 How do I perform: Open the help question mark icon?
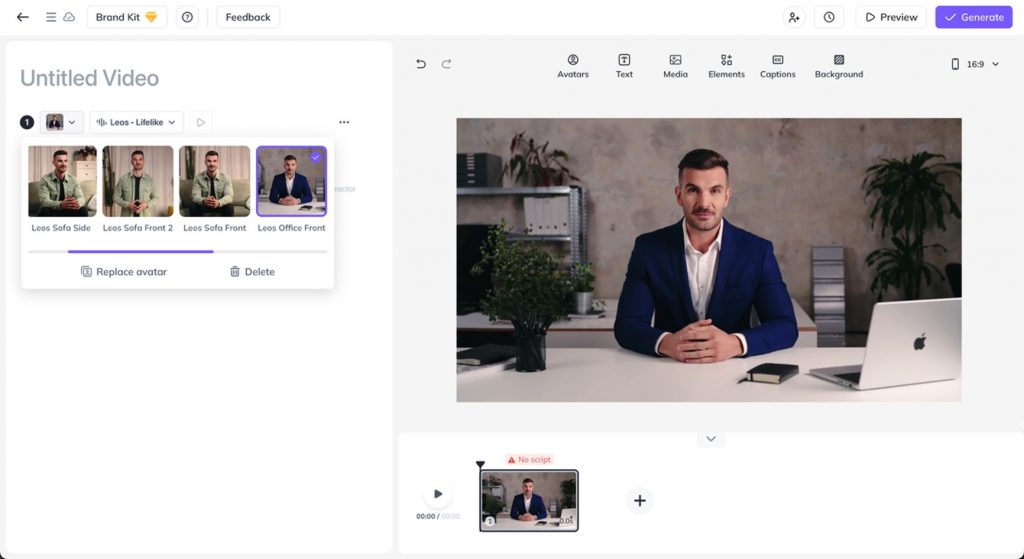187,17
